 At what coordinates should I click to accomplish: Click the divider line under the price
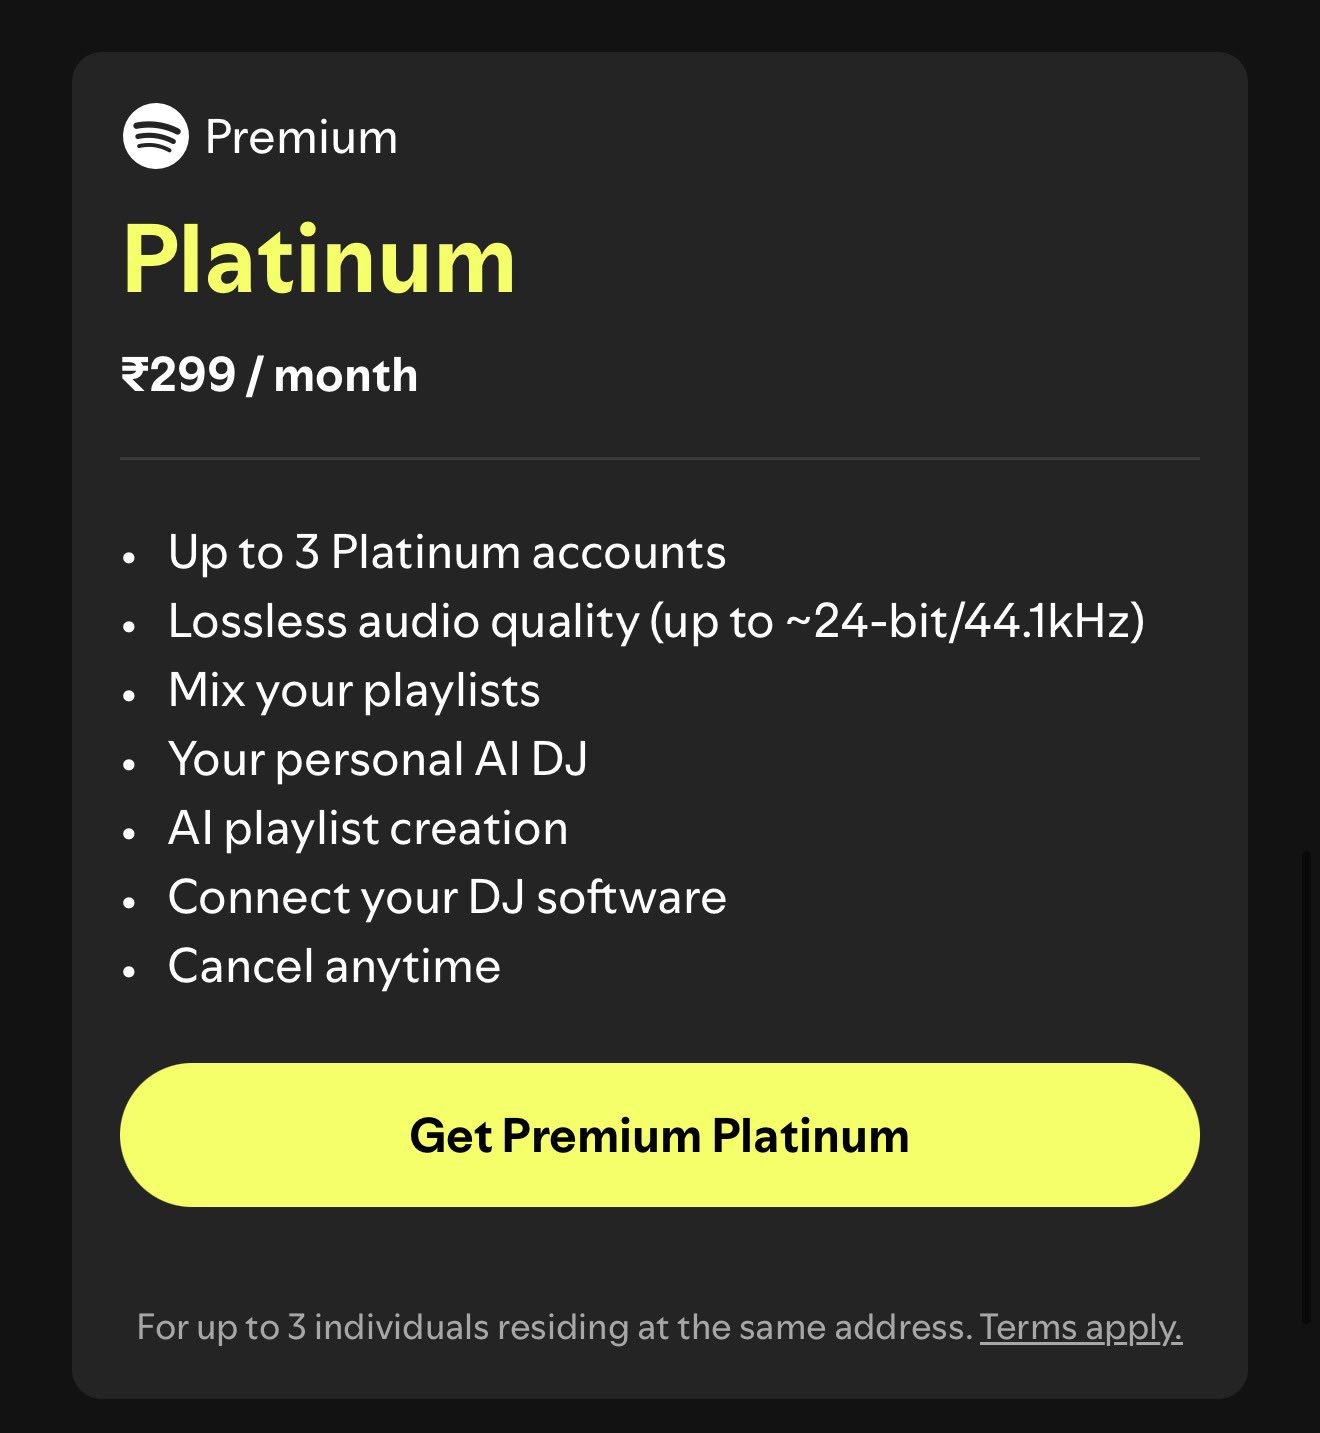click(x=660, y=459)
